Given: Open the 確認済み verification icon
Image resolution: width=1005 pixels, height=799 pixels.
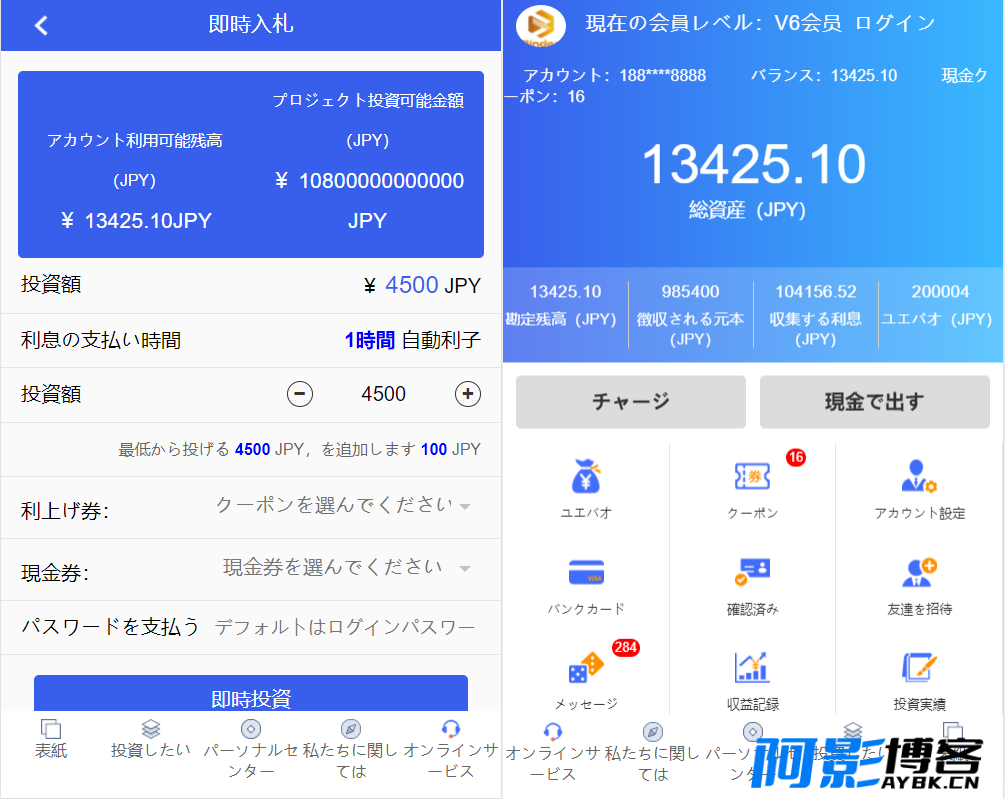Looking at the screenshot, I should (752, 571).
